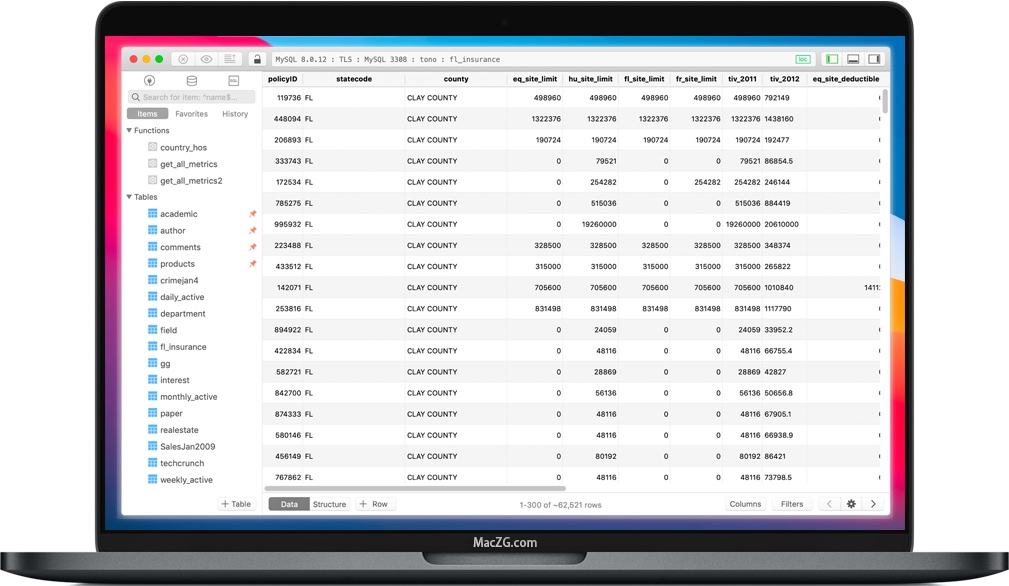
Task: Click the 'loc' localhost badge in the titlebar
Action: point(803,59)
